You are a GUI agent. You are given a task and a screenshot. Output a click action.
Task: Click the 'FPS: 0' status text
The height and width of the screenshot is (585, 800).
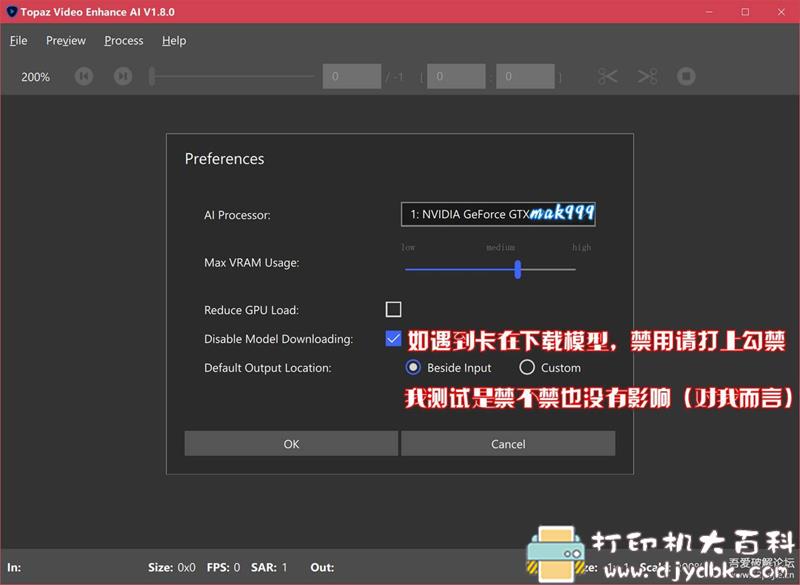223,567
